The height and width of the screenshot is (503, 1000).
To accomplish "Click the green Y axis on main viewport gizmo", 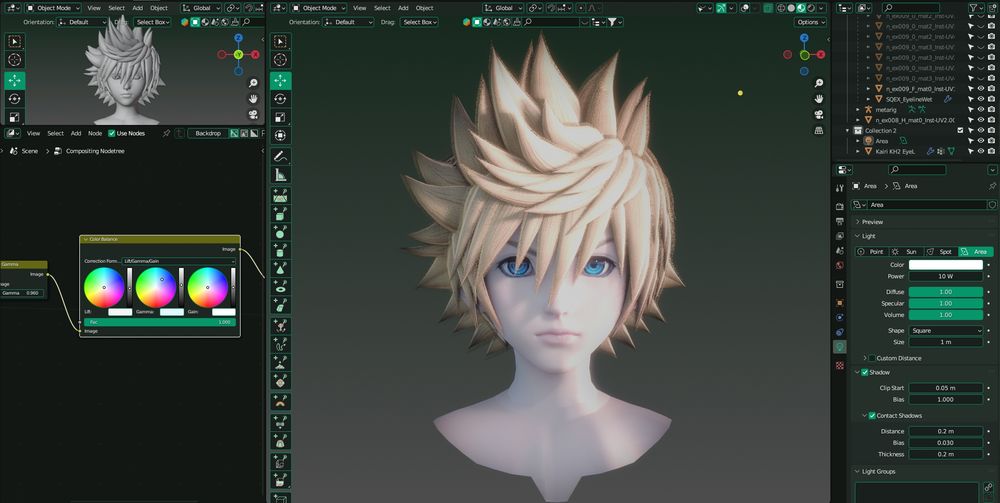I will pos(804,54).
